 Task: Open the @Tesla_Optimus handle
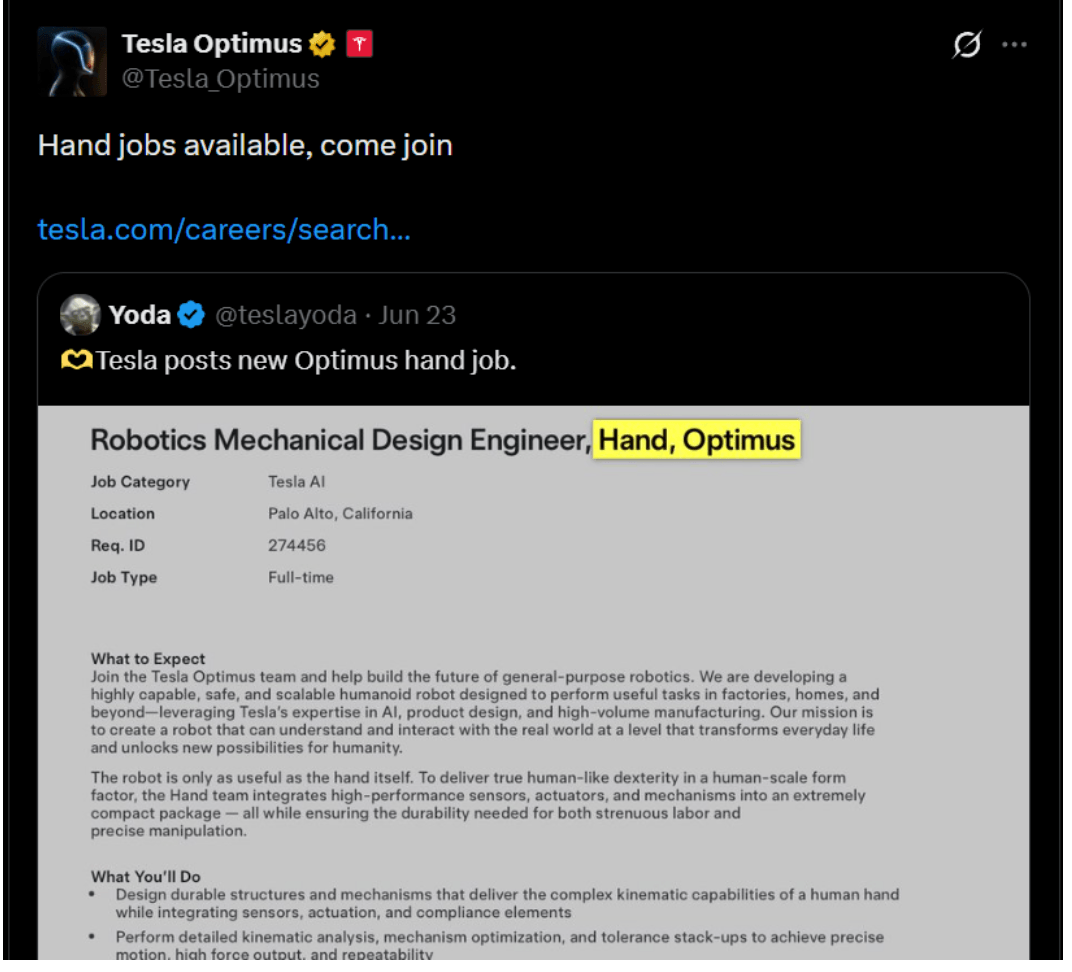point(222,79)
